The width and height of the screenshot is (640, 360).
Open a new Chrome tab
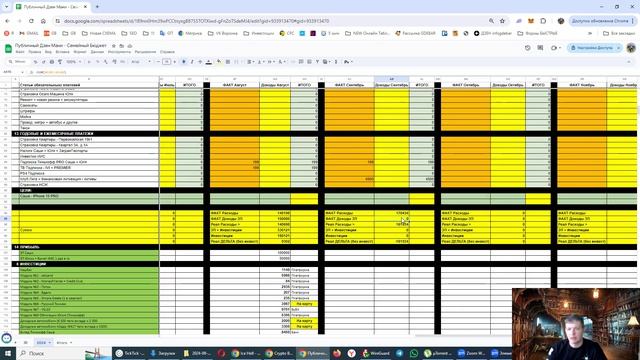(97, 7)
